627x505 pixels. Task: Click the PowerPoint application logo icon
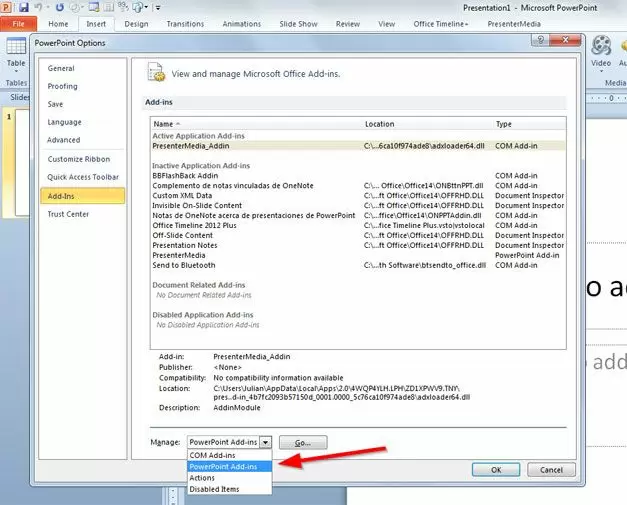(6, 7)
